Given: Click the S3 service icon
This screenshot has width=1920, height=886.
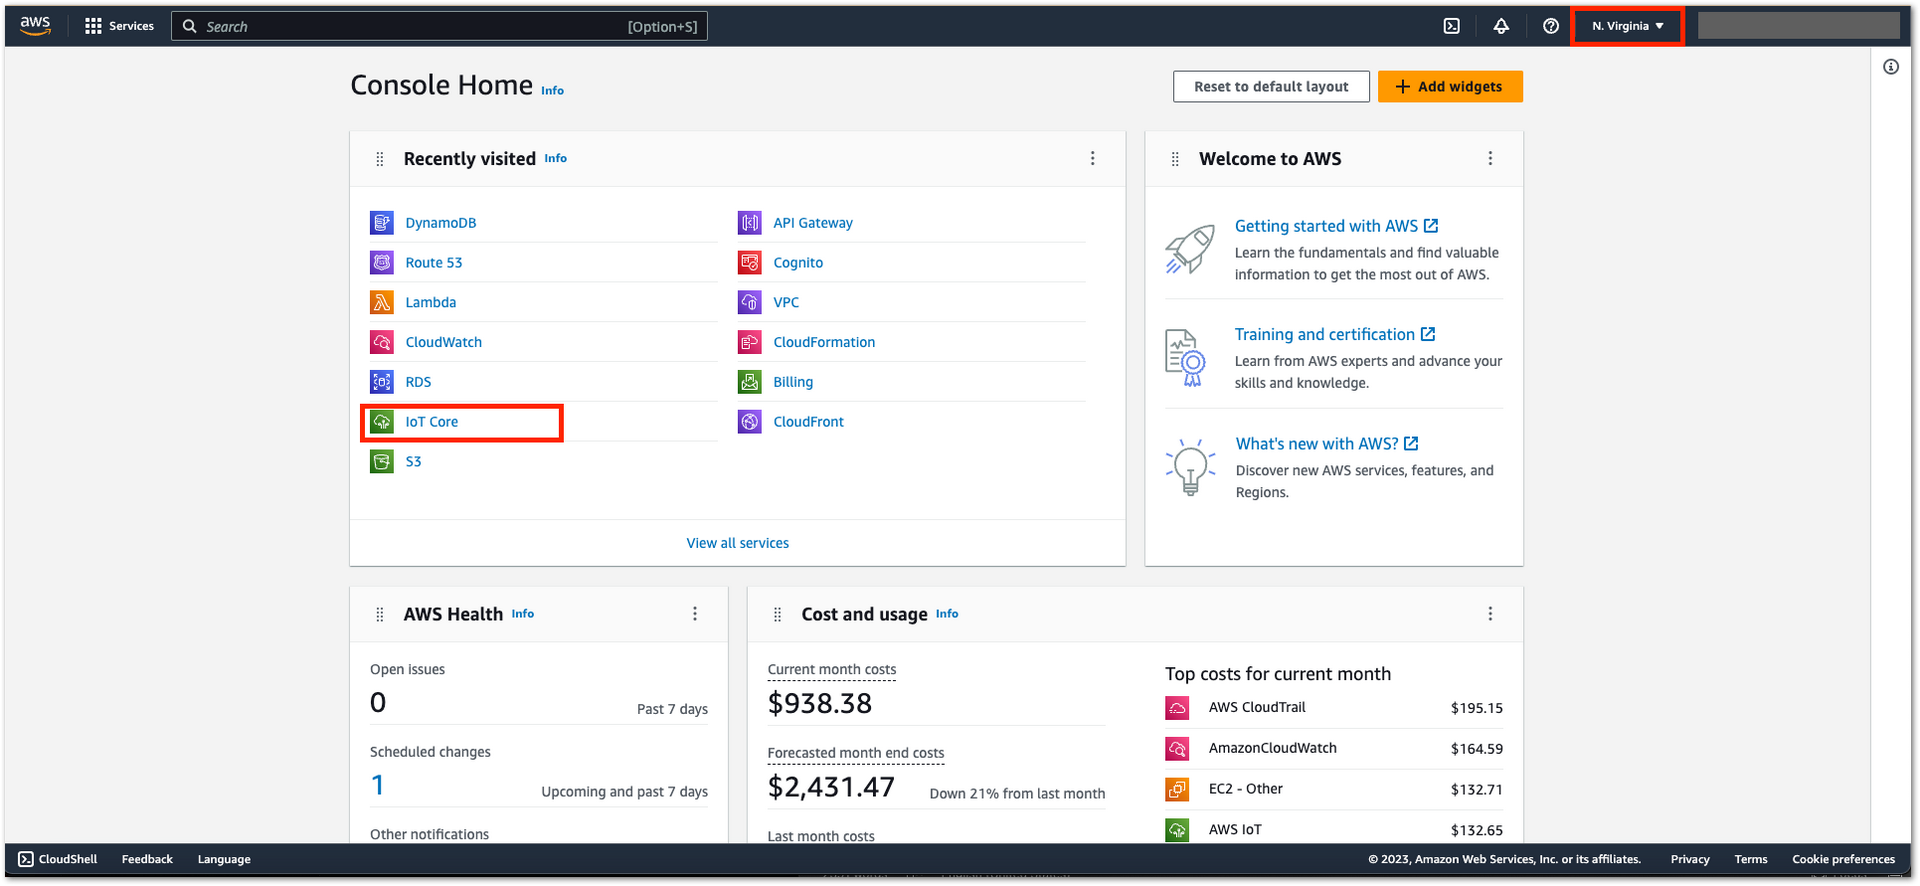Looking at the screenshot, I should (382, 461).
